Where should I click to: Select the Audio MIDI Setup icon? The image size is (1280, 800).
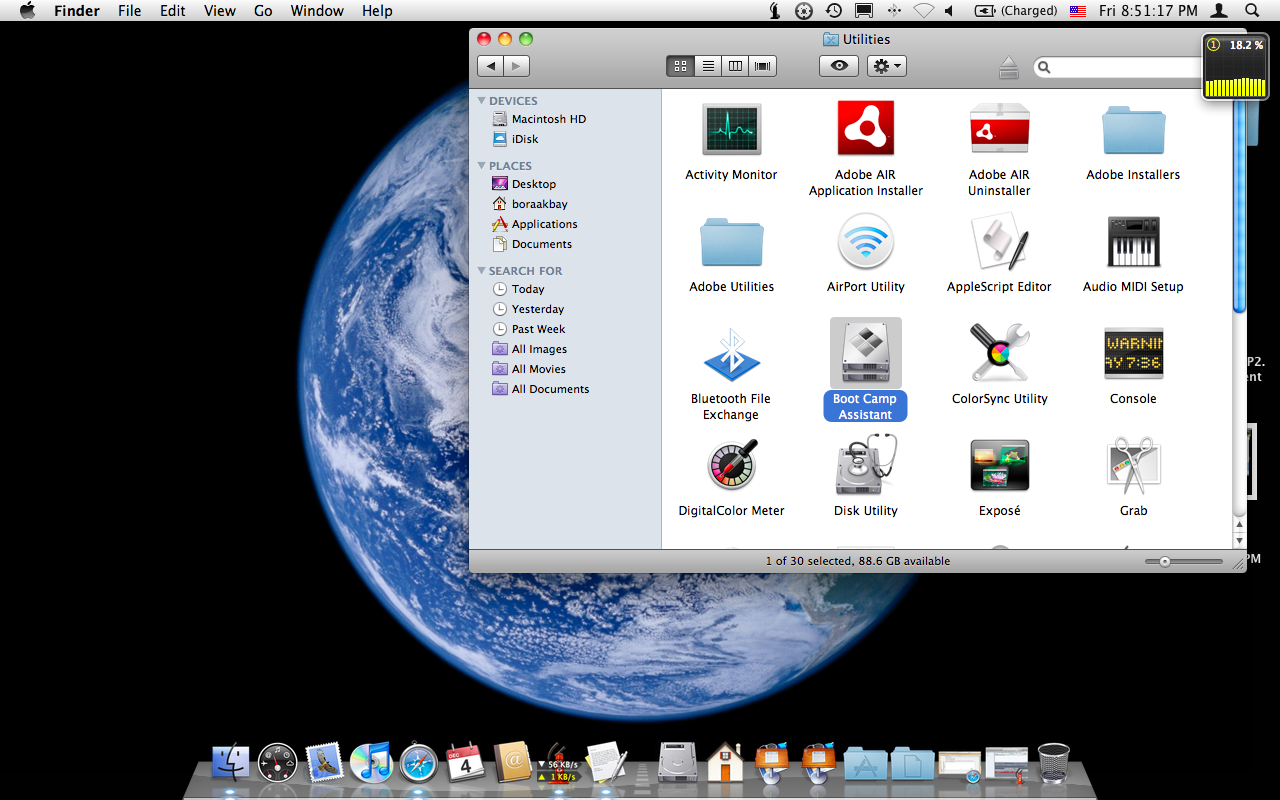click(1133, 241)
